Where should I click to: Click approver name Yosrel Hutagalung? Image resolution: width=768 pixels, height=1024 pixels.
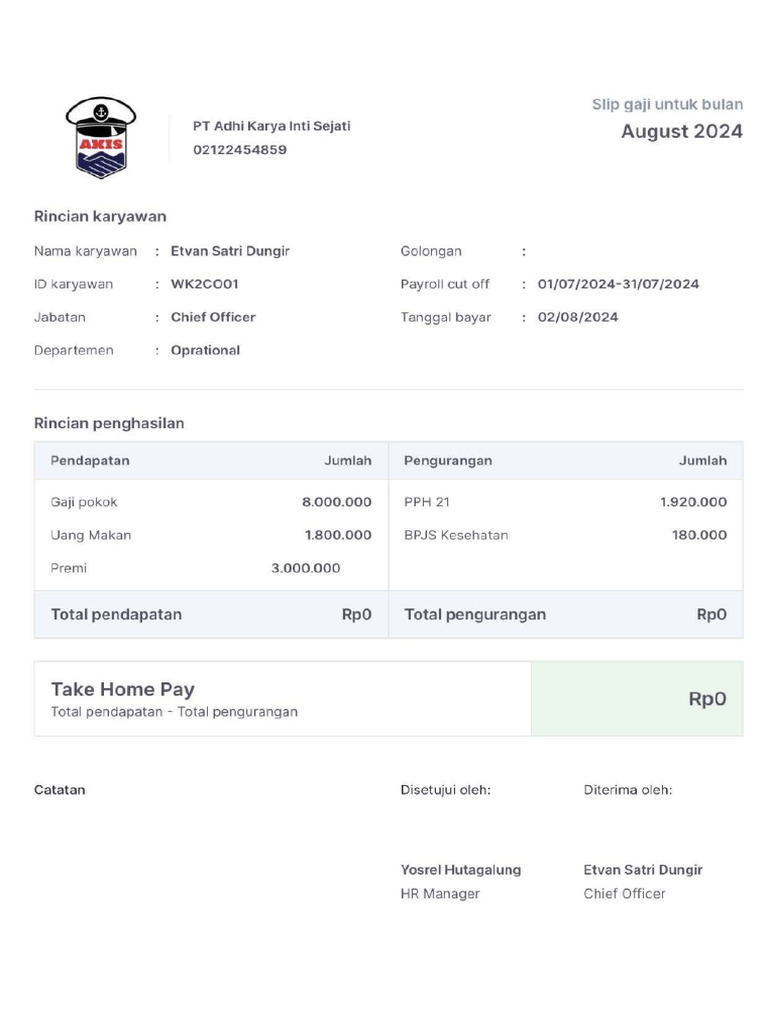click(x=460, y=870)
